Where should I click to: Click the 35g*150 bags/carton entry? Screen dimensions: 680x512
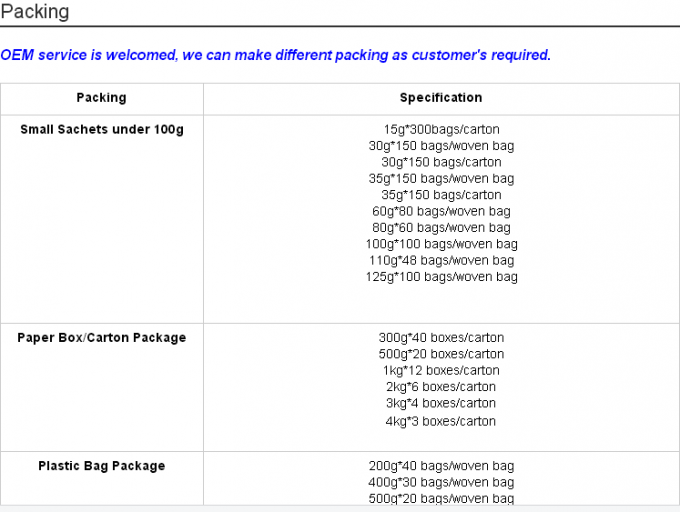[441, 195]
